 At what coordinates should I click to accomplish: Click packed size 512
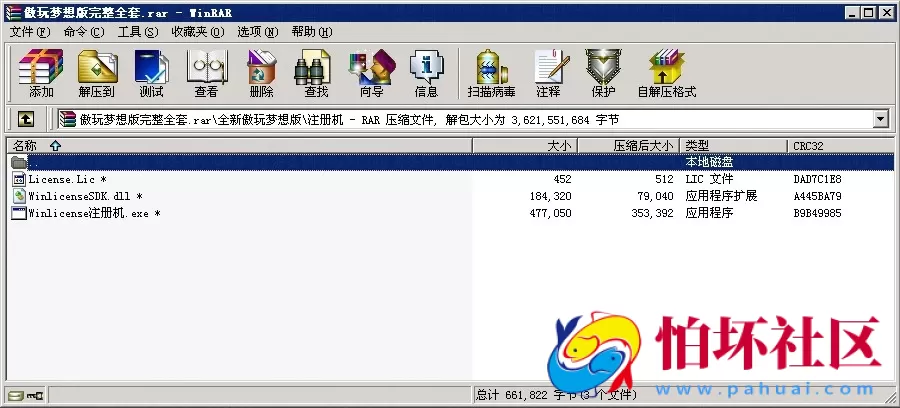[664, 179]
